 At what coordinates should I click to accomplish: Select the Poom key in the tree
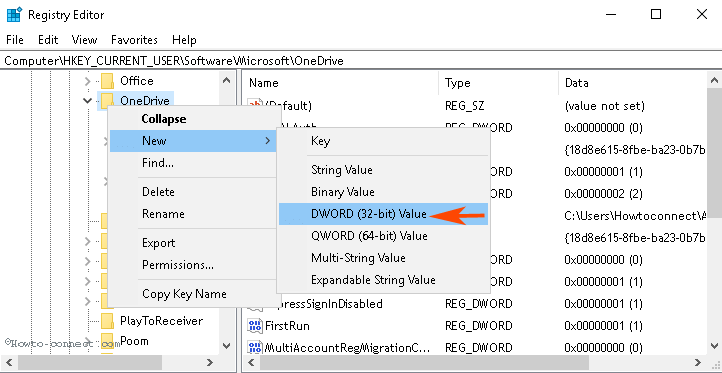click(x=134, y=341)
